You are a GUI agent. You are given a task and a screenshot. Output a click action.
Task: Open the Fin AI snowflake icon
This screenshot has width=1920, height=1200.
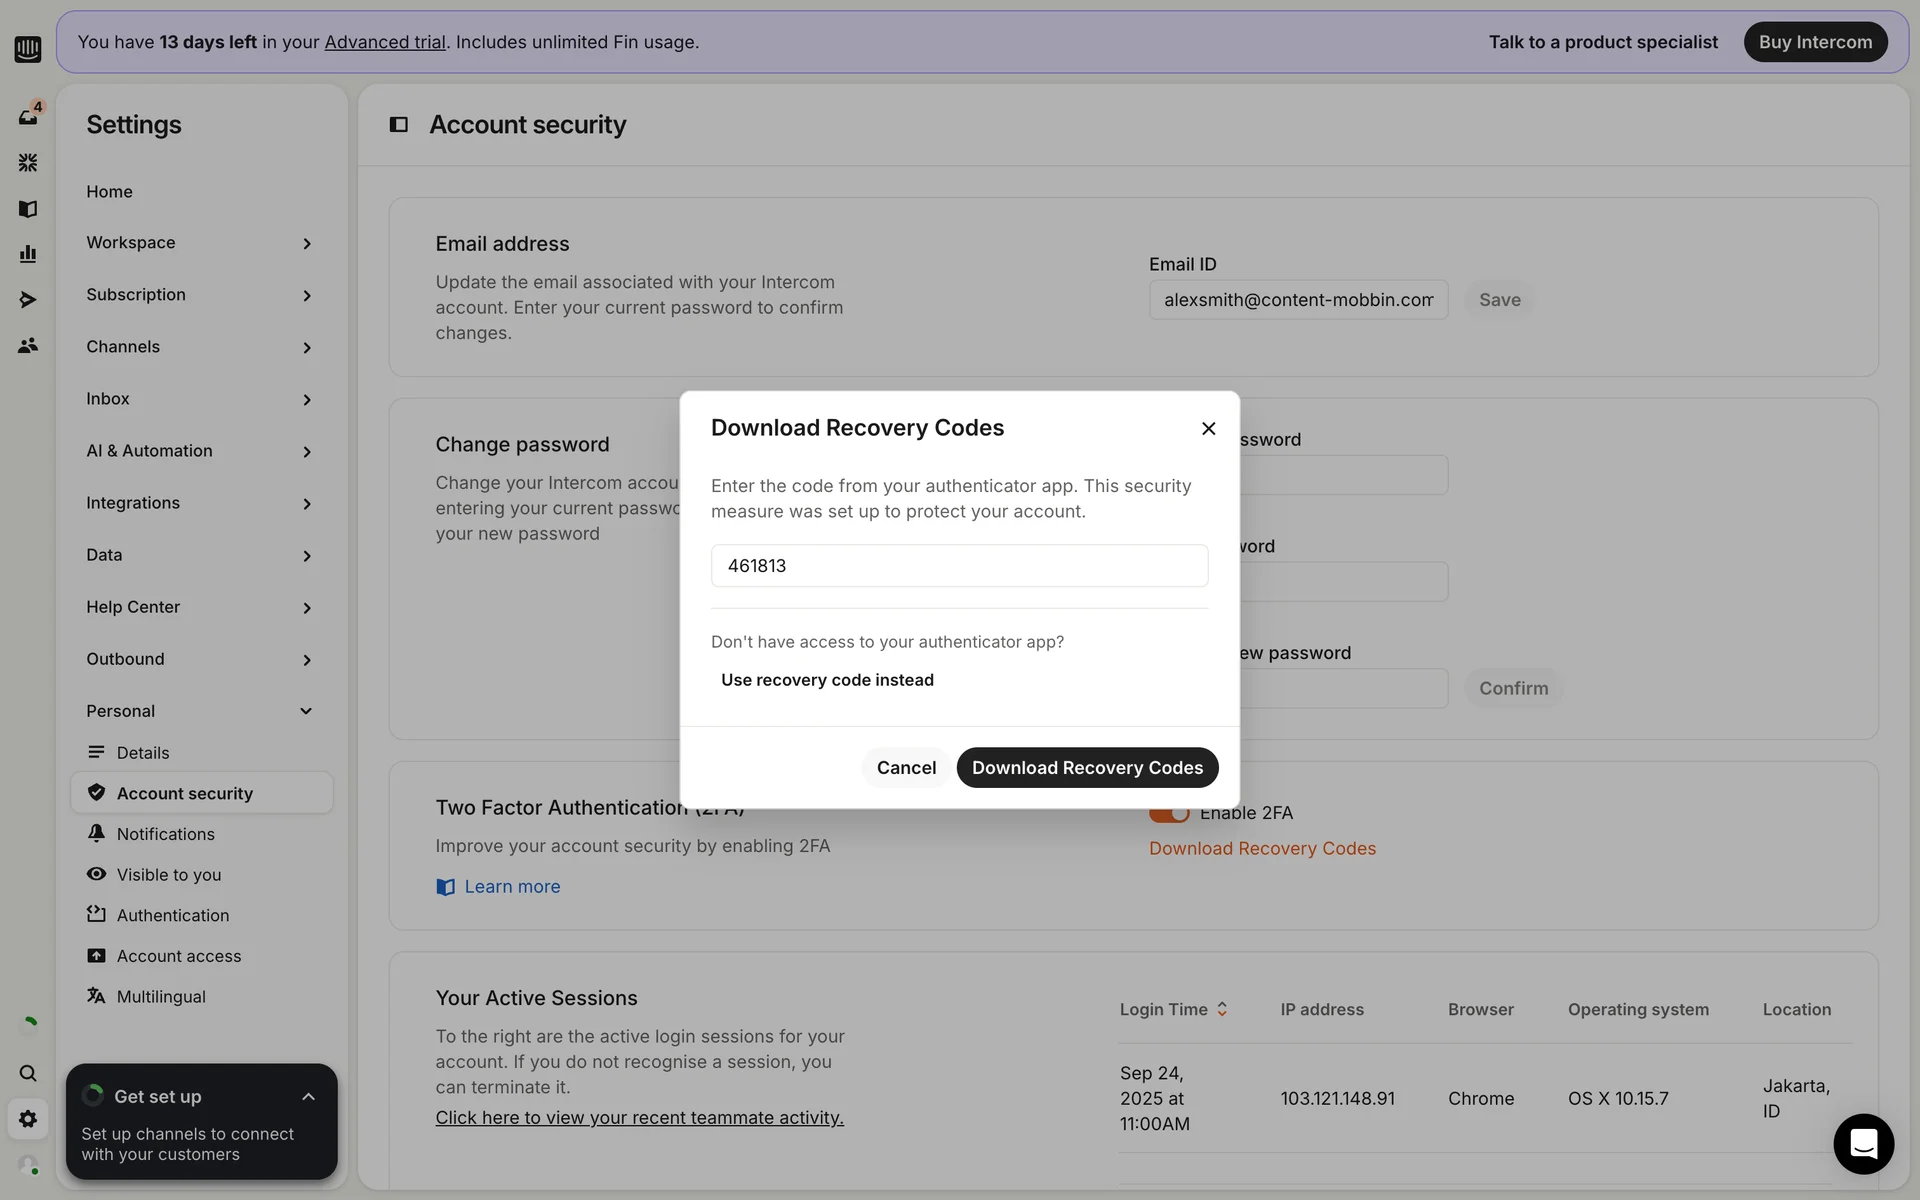28,162
